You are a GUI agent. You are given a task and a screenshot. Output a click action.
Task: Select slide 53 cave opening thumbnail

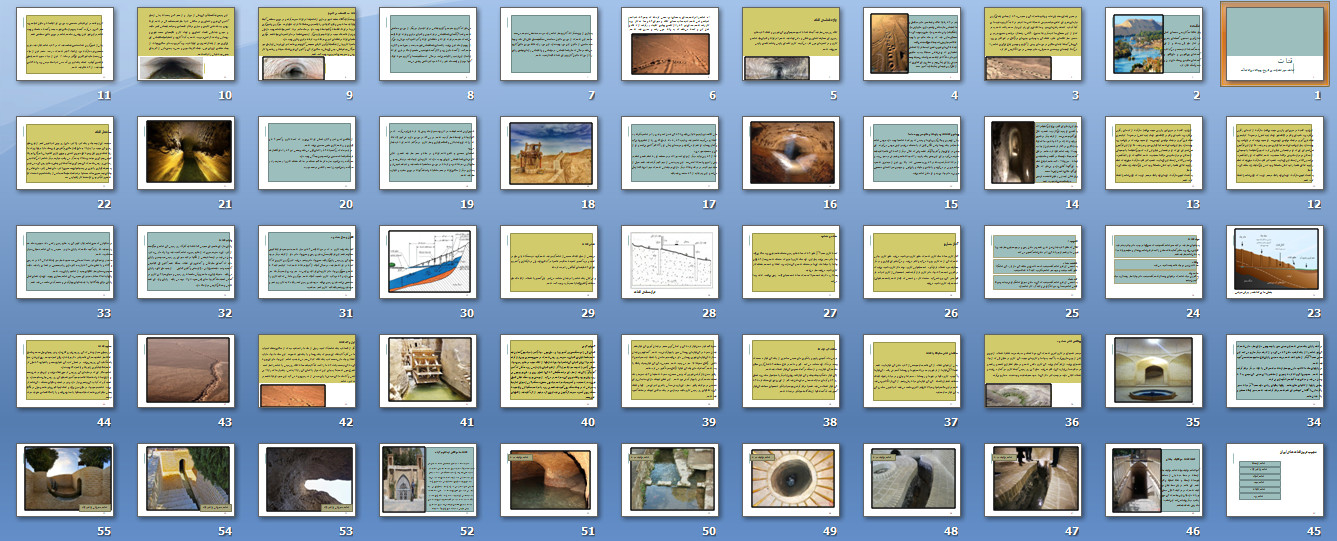(x=307, y=480)
